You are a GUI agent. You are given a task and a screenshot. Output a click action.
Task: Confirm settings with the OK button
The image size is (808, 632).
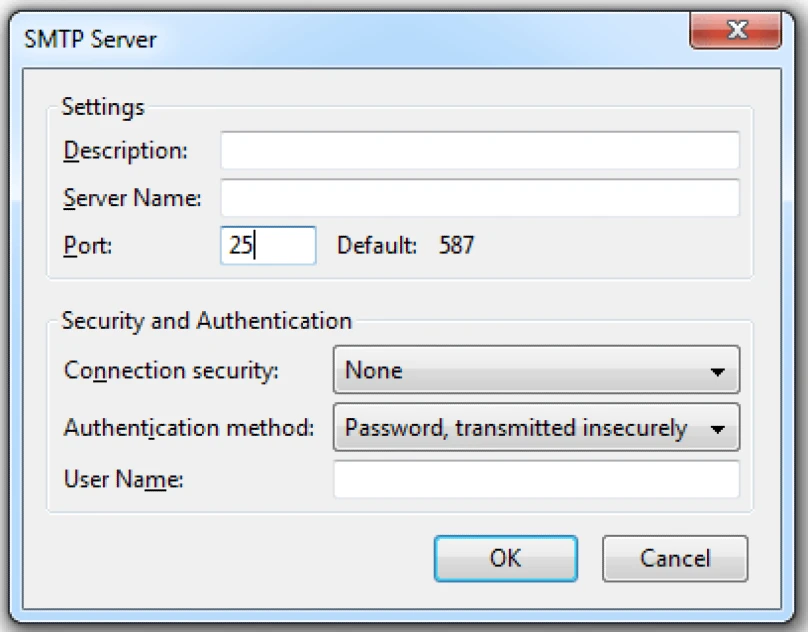[505, 558]
